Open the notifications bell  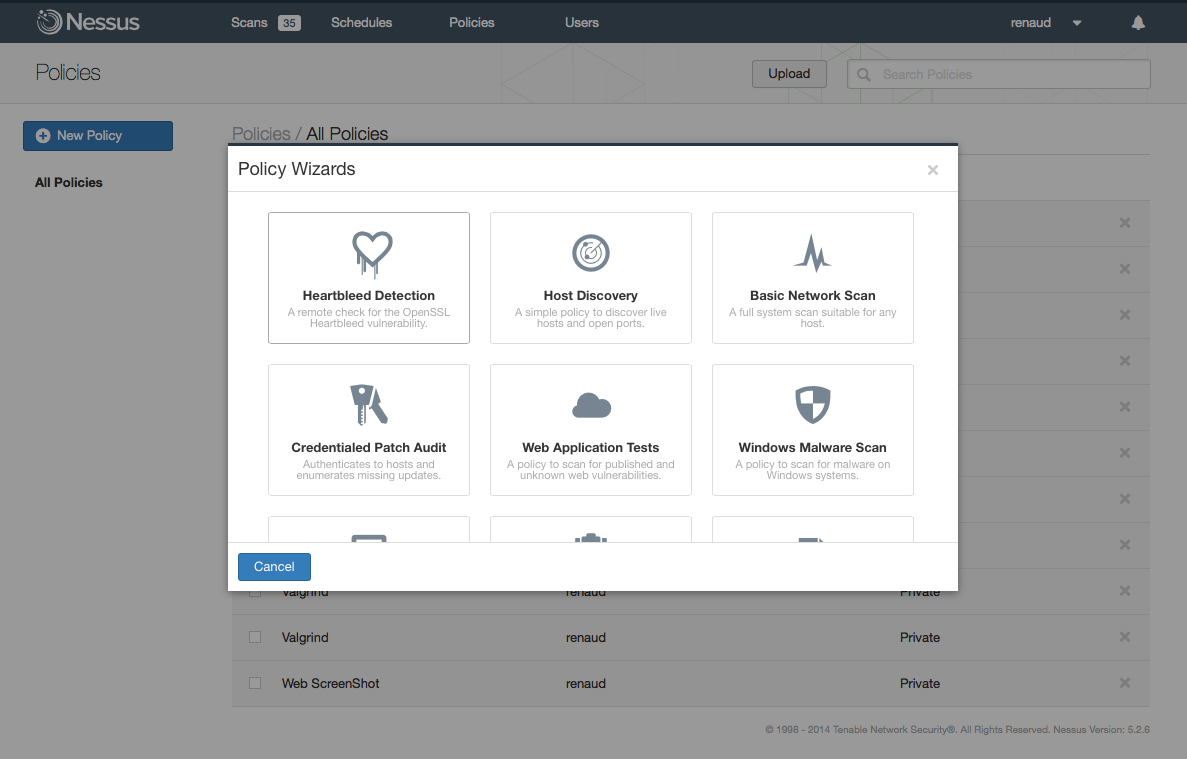[x=1138, y=23]
